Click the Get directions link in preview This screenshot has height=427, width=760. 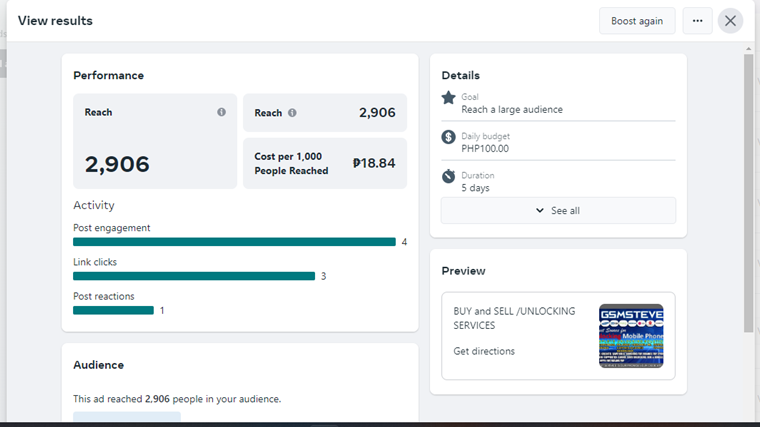[484, 351]
